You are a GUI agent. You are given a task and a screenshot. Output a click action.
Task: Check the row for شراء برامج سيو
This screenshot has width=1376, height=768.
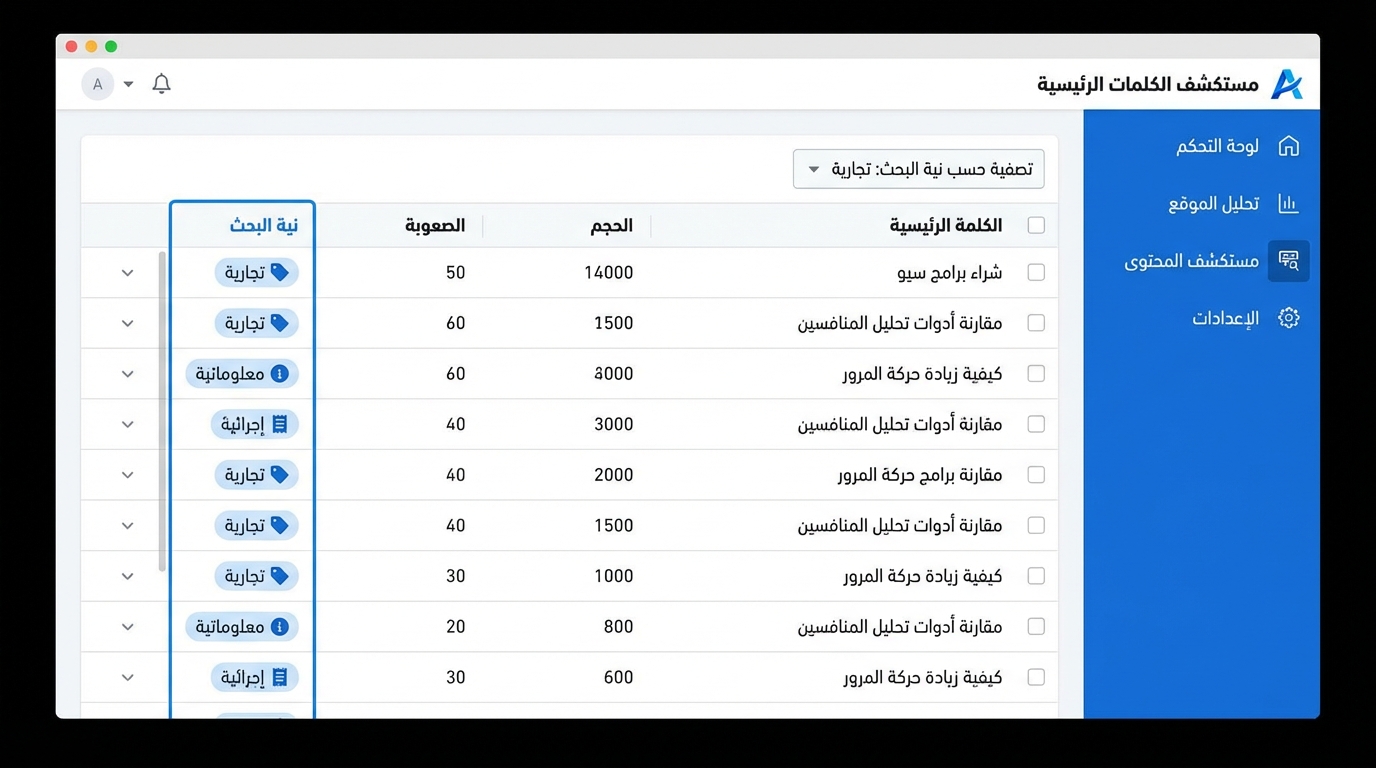tap(1036, 272)
